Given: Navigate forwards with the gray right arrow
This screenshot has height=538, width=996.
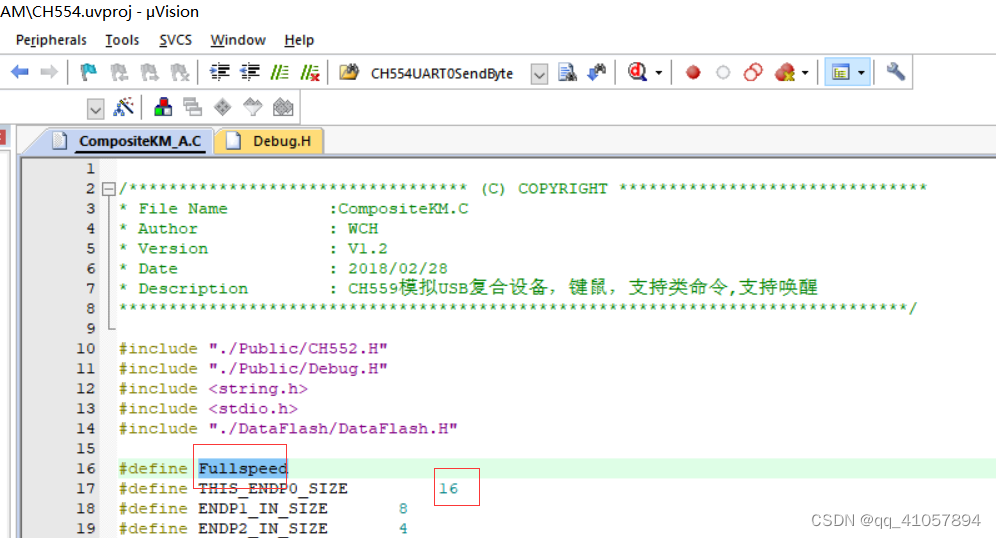Looking at the screenshot, I should point(49,72).
